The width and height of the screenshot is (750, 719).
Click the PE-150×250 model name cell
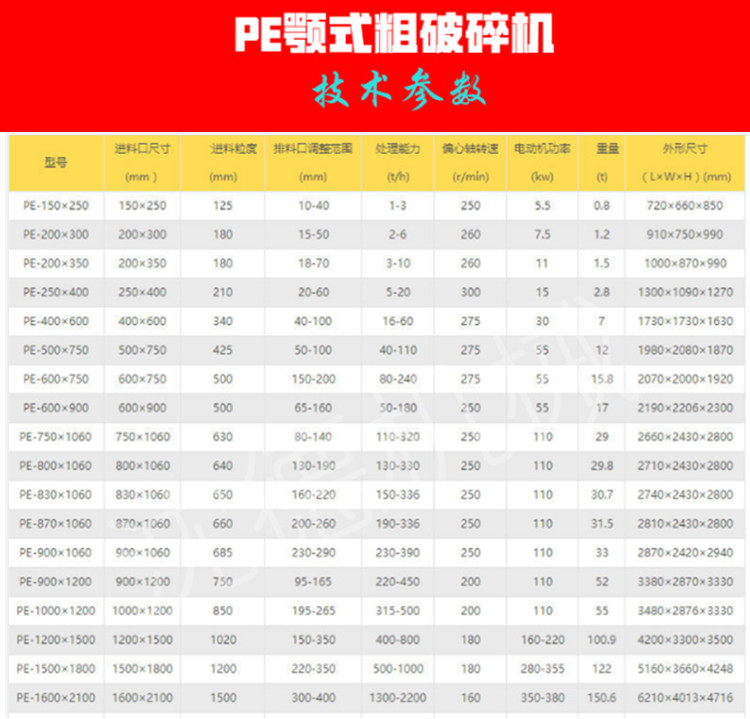pos(56,205)
